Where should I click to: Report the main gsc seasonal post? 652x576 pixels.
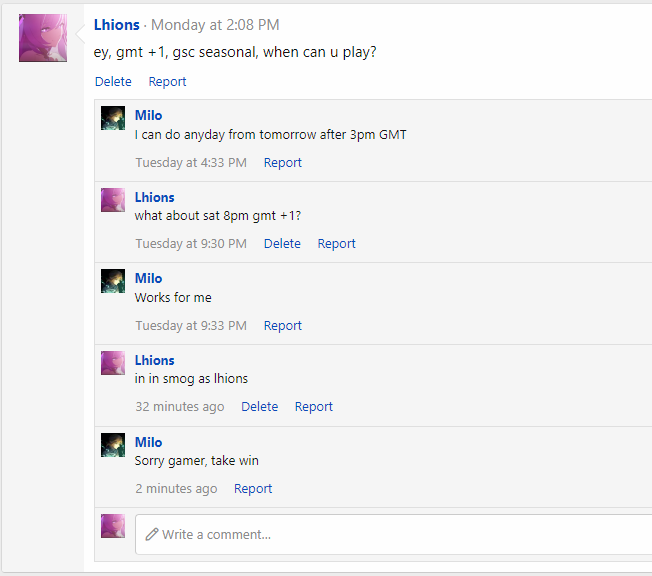(167, 82)
